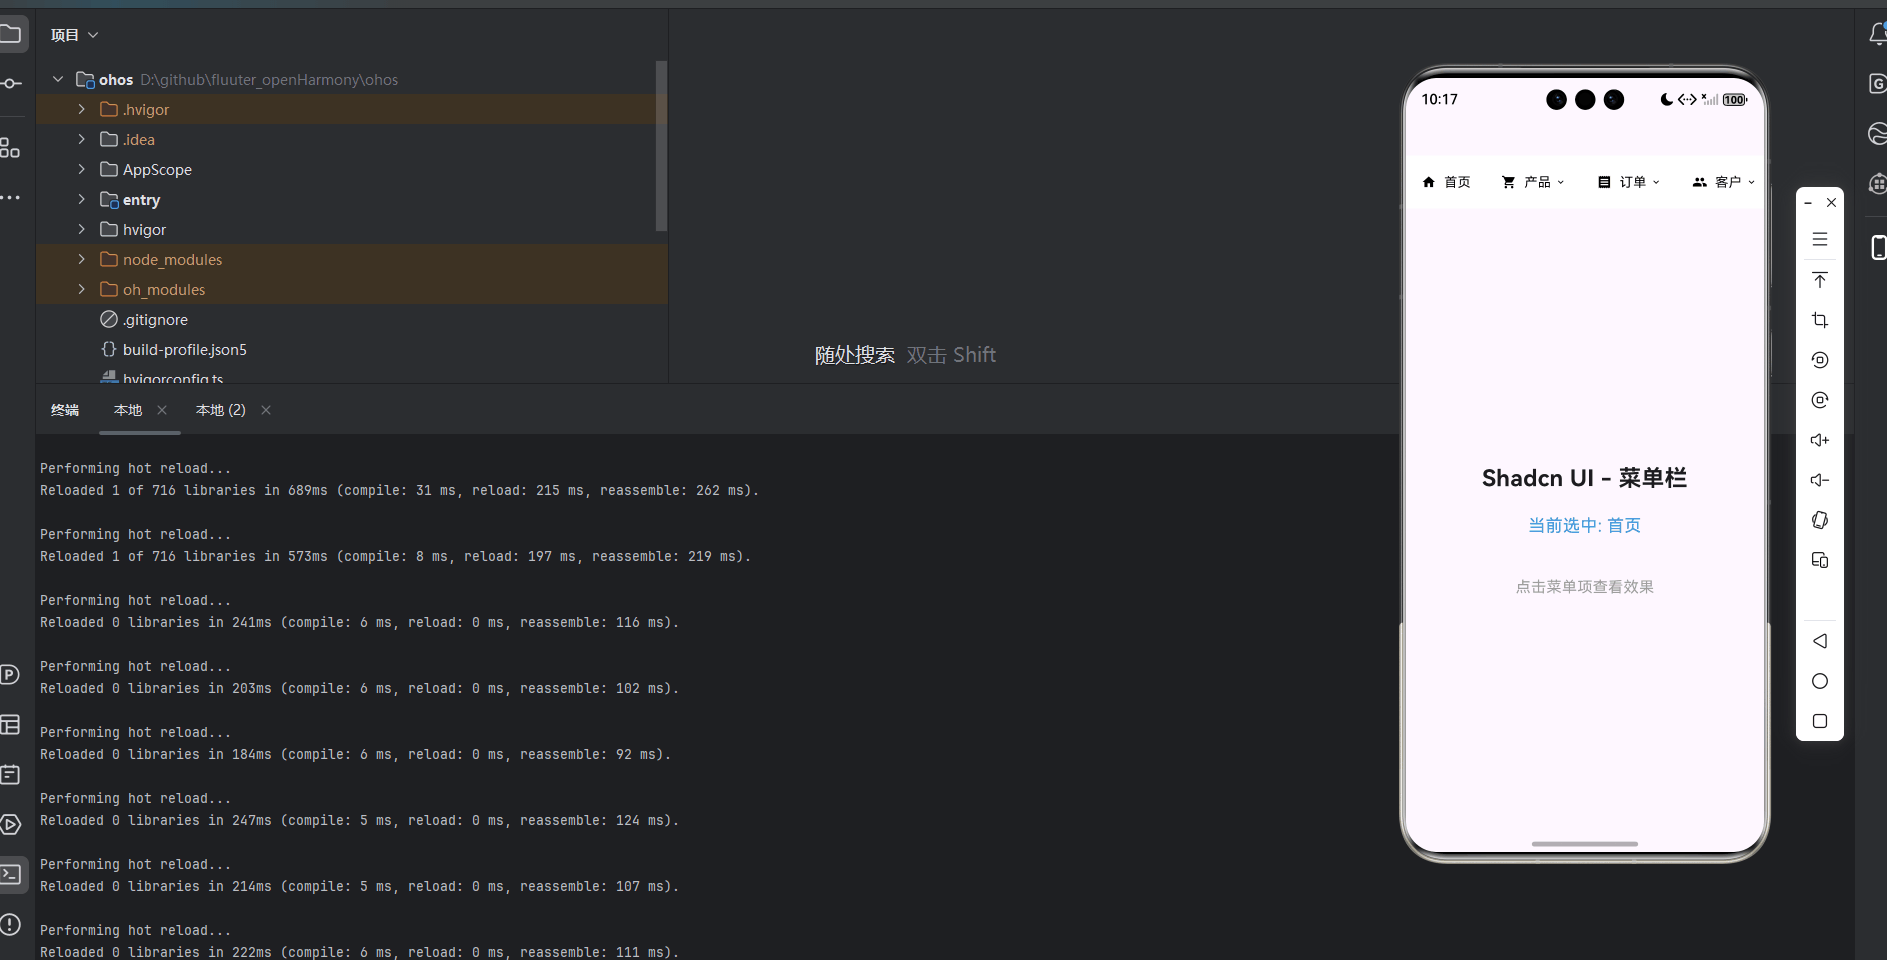Screen dimensions: 1887x960
Task: Click the 终端 panel title label
Action: [x=65, y=410]
